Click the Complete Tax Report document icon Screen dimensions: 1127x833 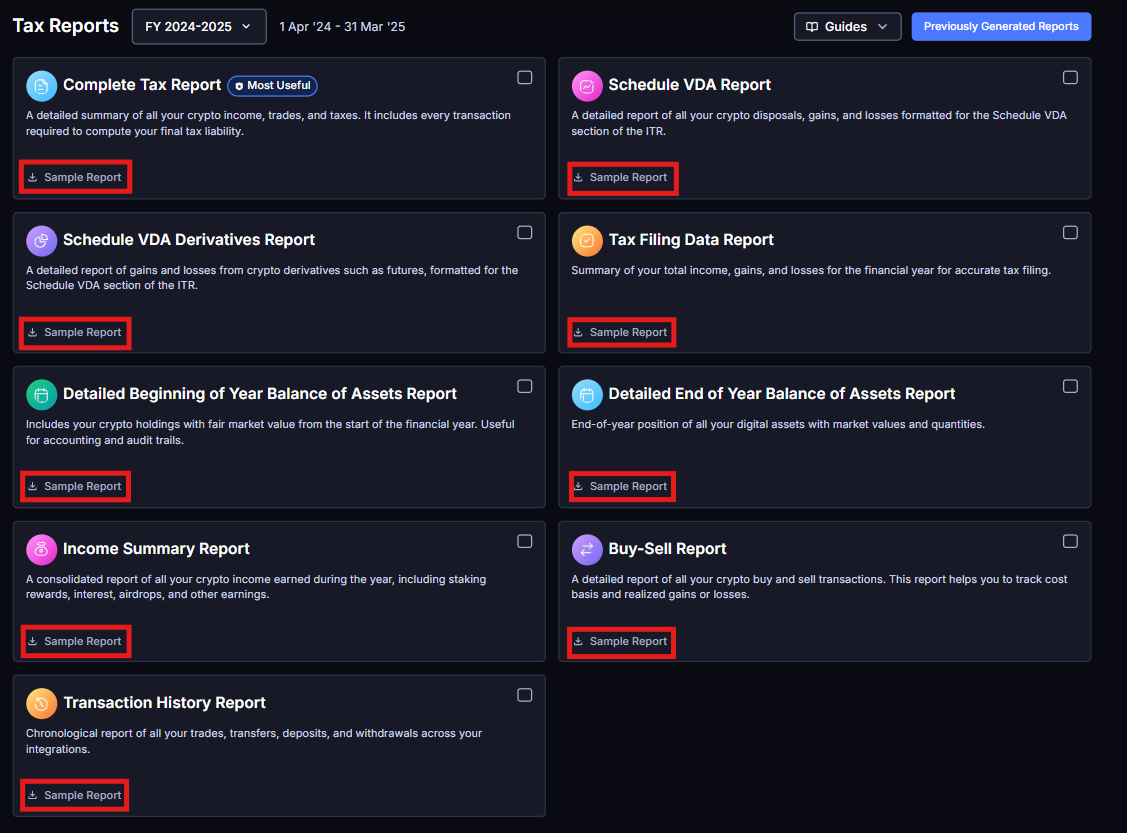click(42, 86)
